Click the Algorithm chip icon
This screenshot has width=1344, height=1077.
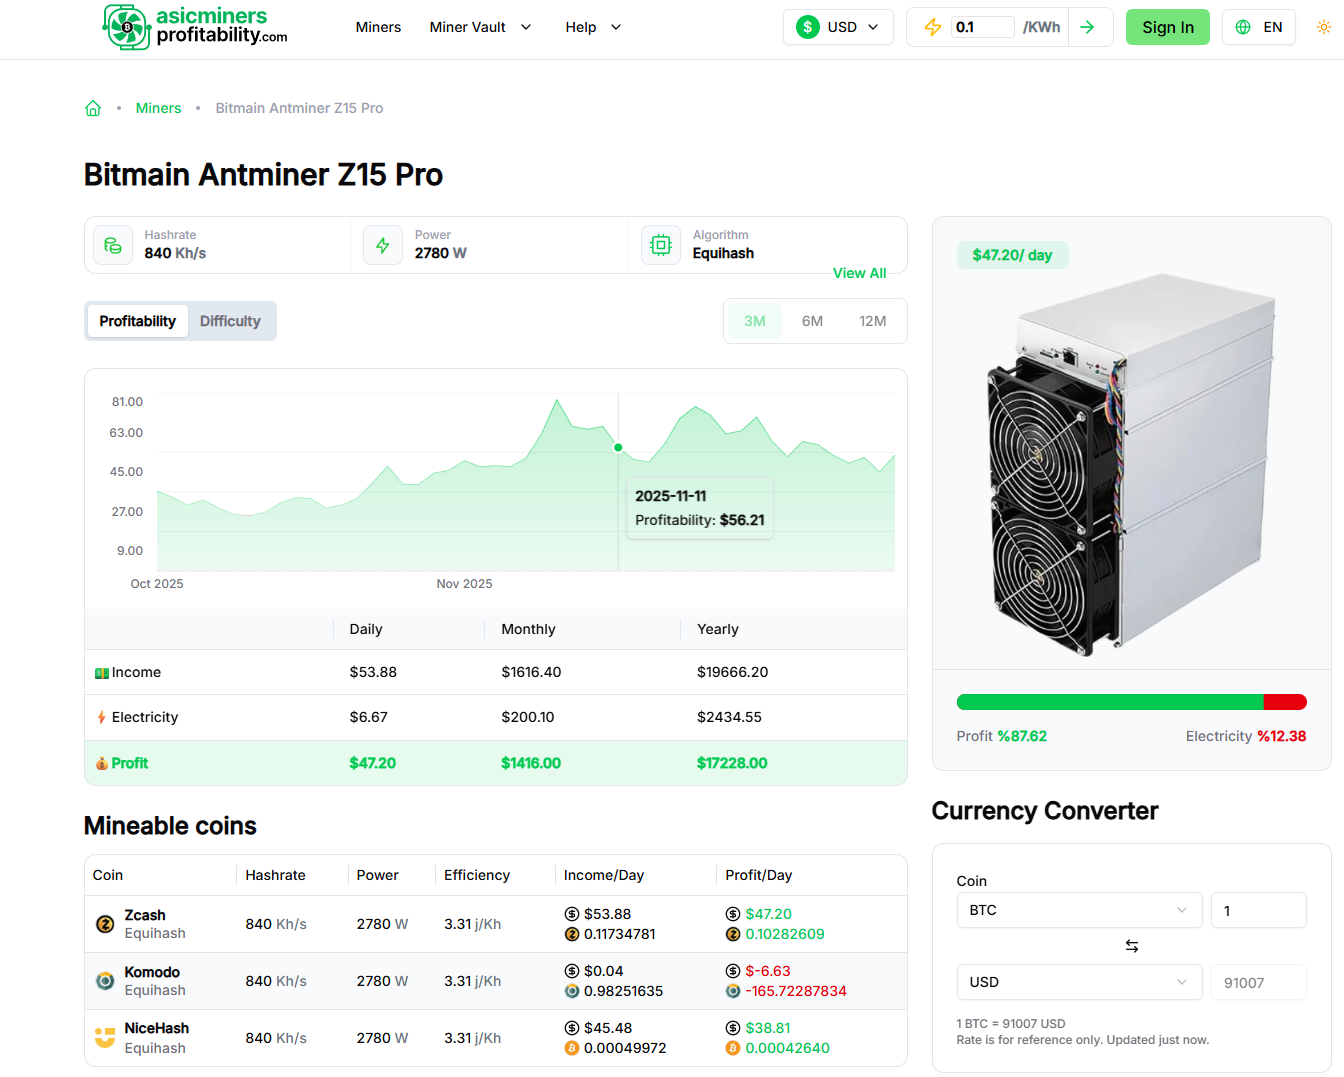point(661,245)
